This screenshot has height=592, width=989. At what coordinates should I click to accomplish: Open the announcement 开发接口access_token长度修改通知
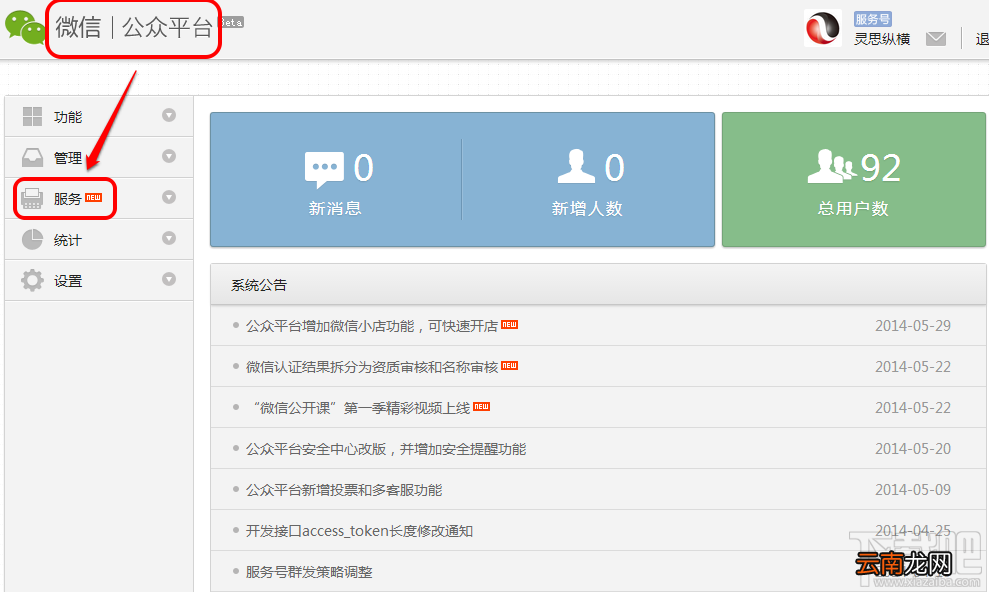click(359, 531)
